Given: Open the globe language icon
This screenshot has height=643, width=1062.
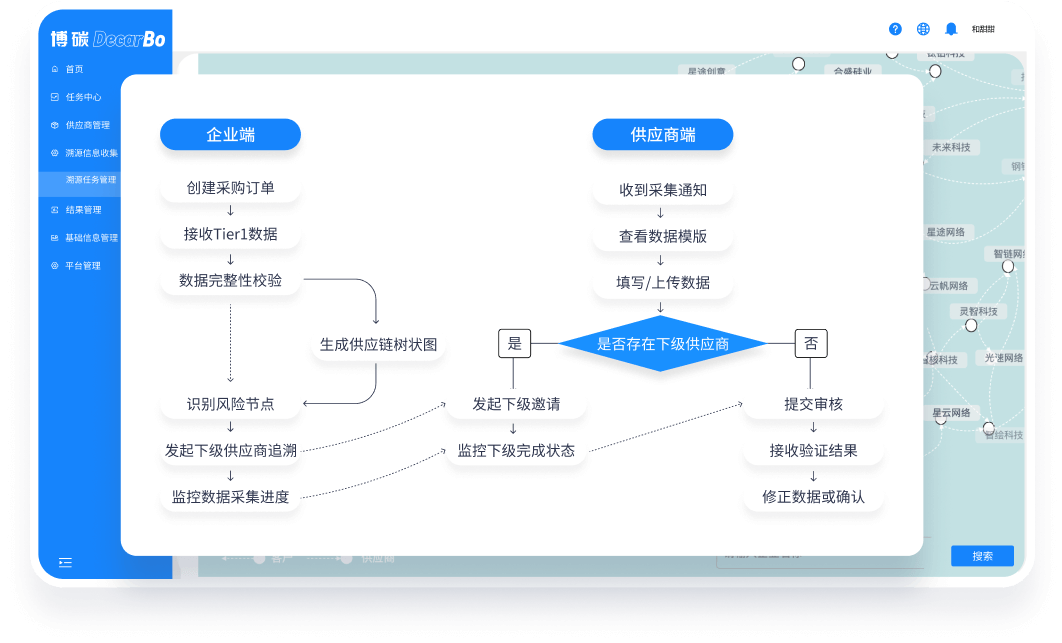Looking at the screenshot, I should point(922,29).
